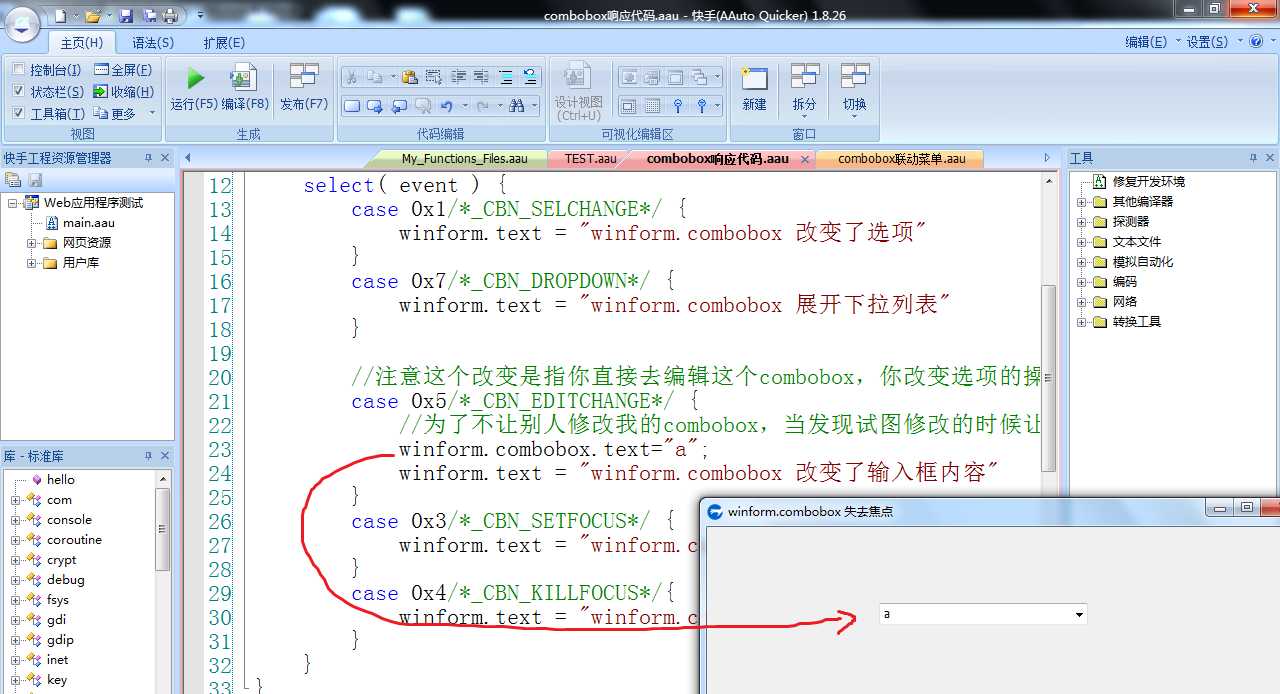This screenshot has height=694, width=1280.
Task: Pin the 工具 panel with its pushpin
Action: pos(1252,158)
